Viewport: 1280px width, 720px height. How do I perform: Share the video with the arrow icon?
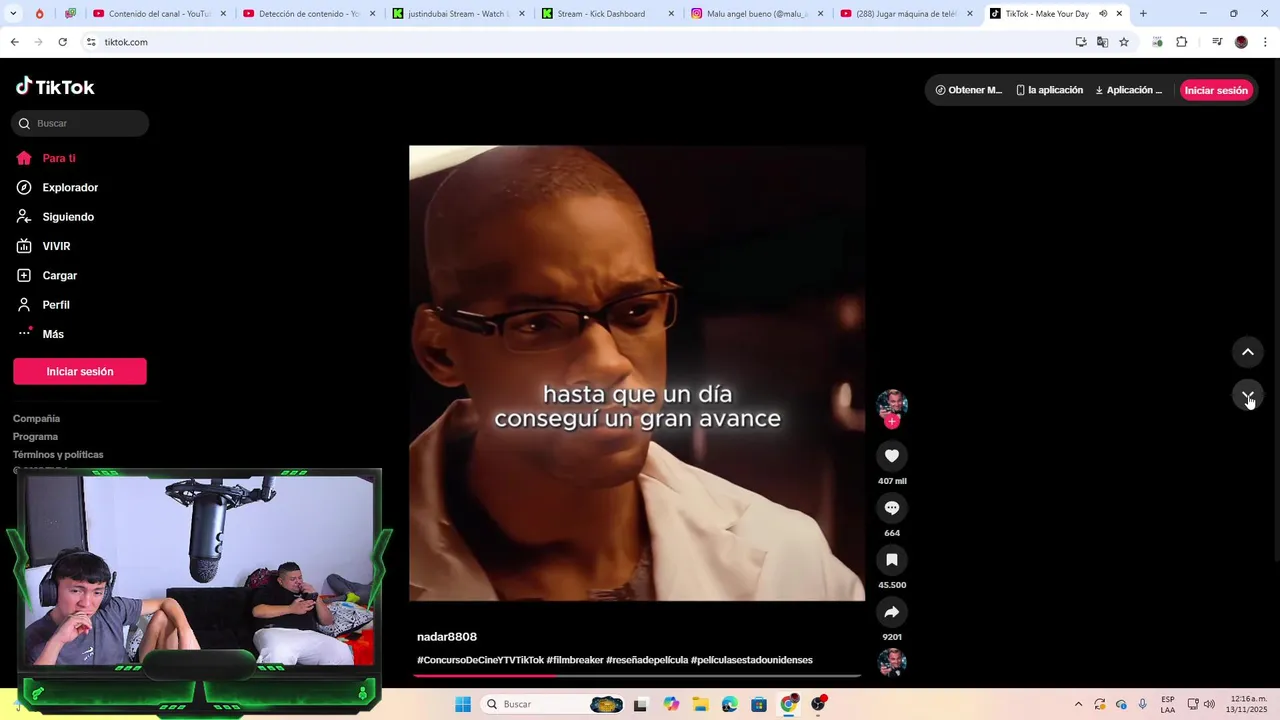pos(892,612)
